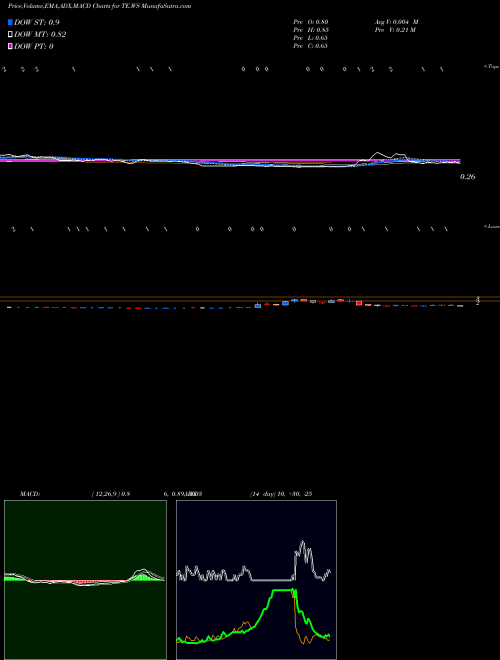Click the magenta DOW PT legend swatch
The height and width of the screenshot is (660, 500).
pyautogui.click(x=10, y=46)
